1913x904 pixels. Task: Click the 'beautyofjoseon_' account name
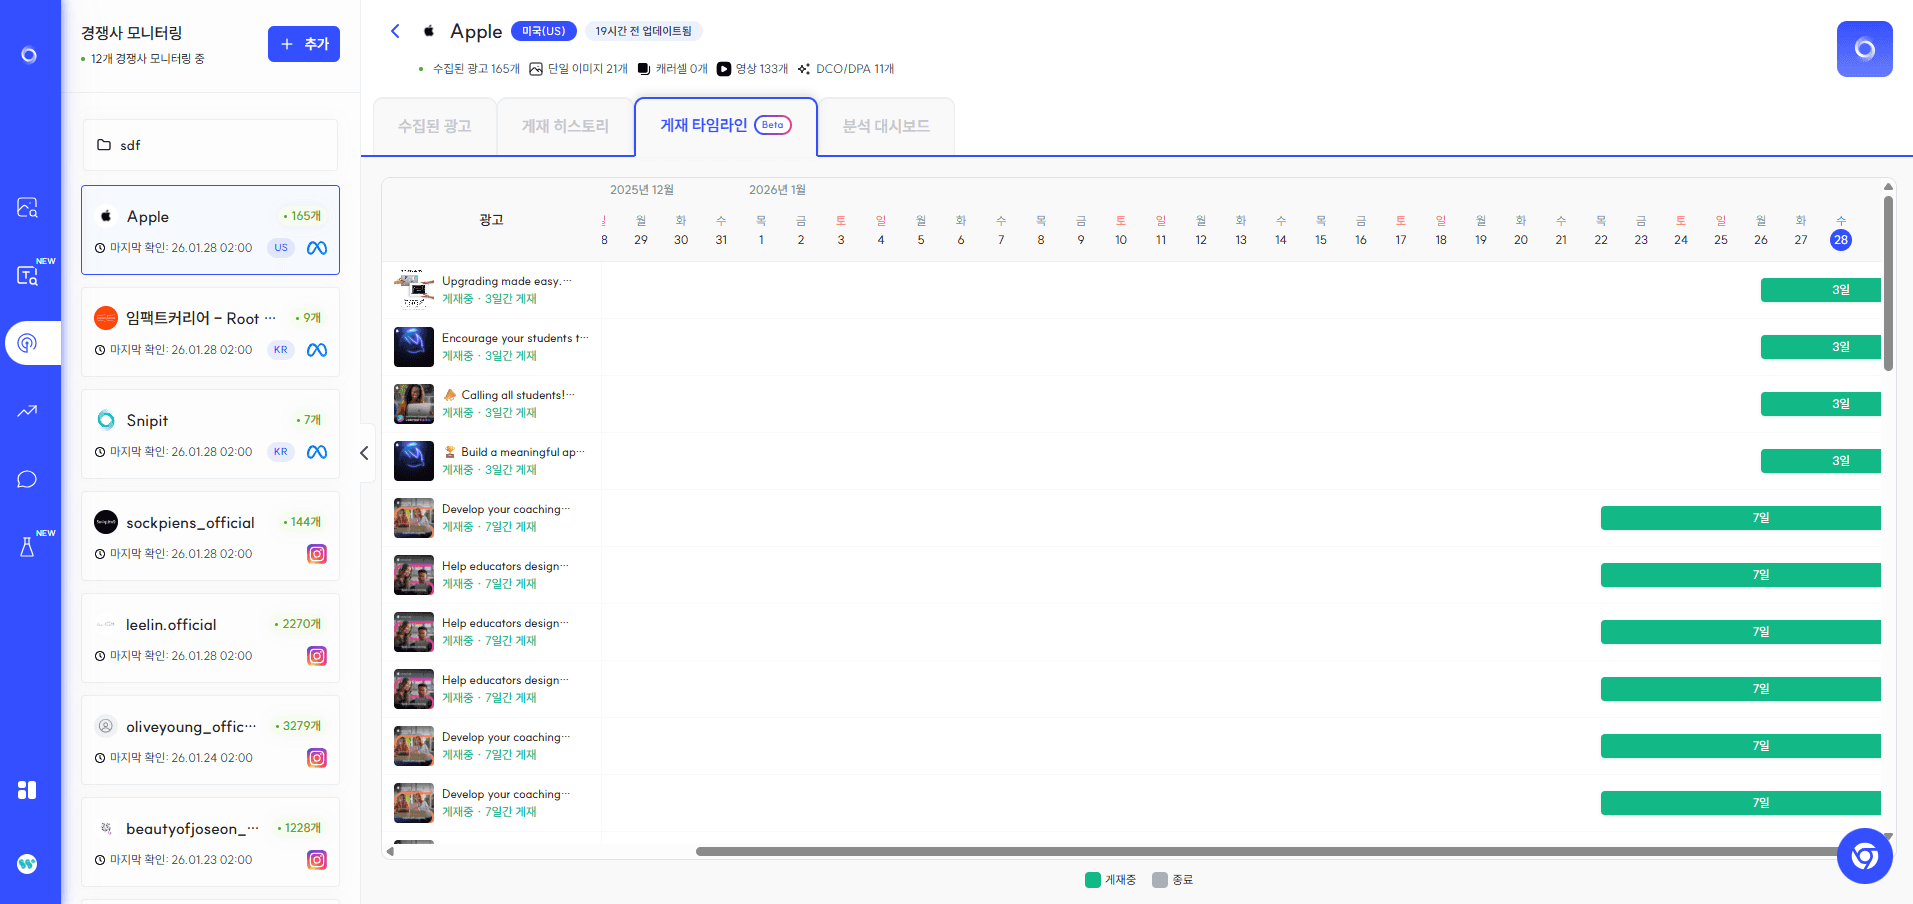192,828
